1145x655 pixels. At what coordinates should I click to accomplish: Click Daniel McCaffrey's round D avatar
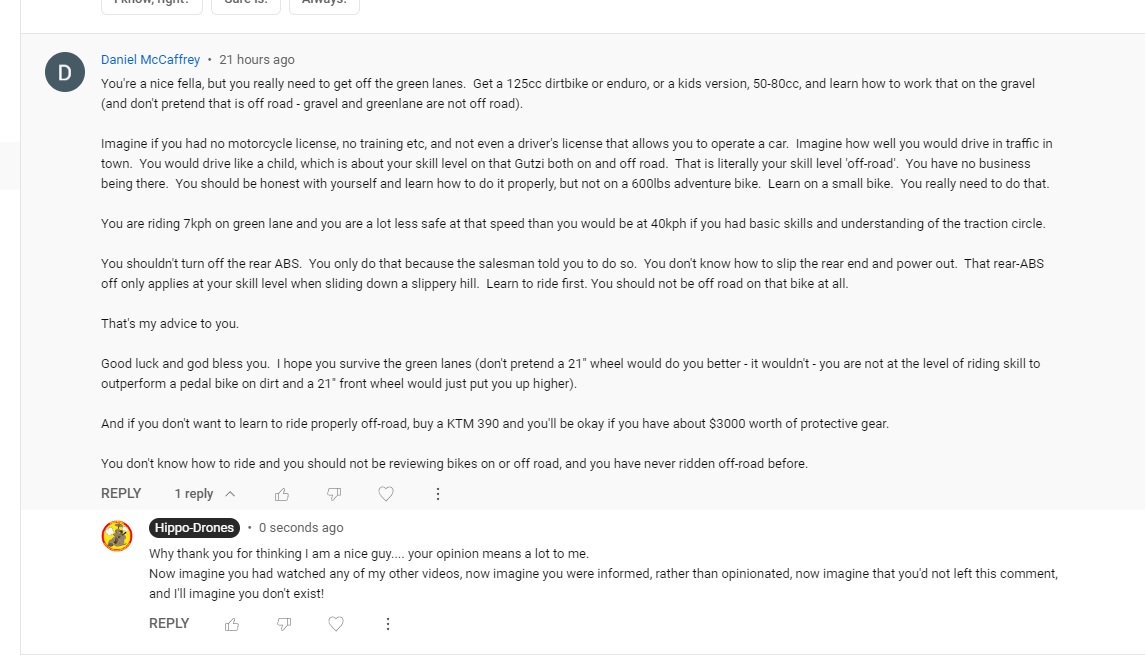(x=65, y=72)
